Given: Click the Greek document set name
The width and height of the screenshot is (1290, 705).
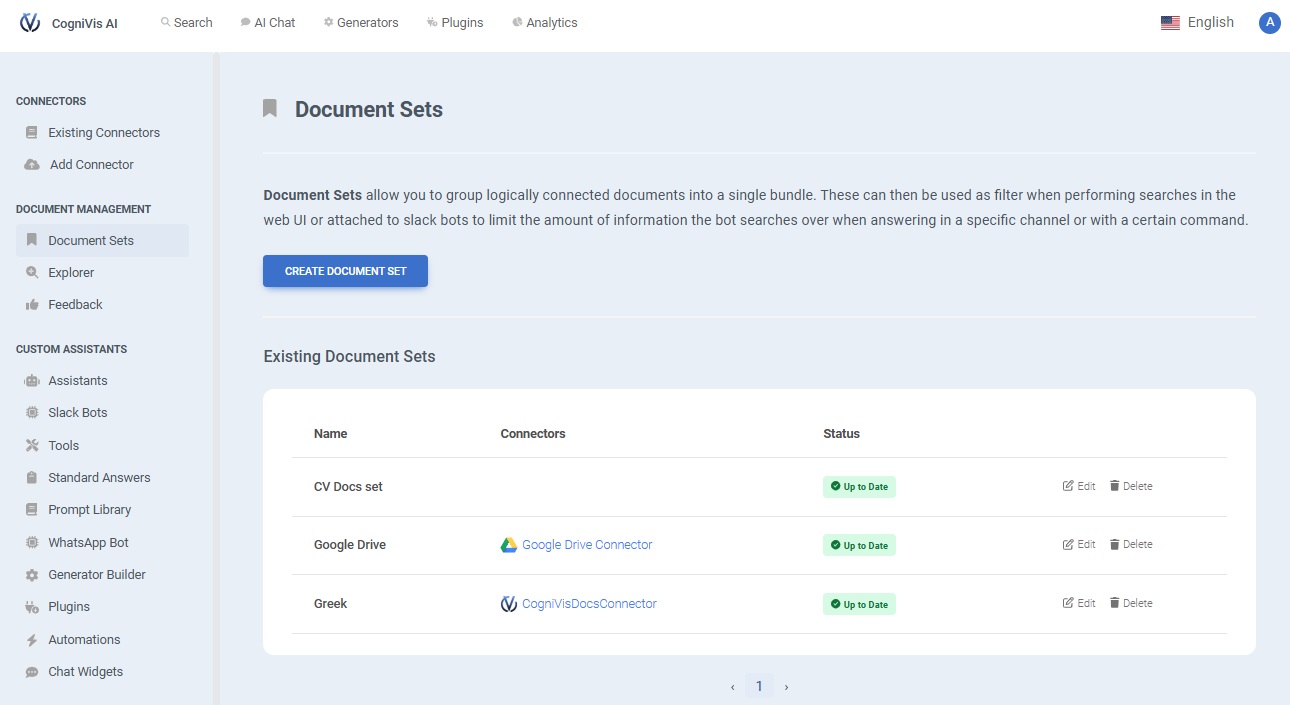Looking at the screenshot, I should (331, 603).
